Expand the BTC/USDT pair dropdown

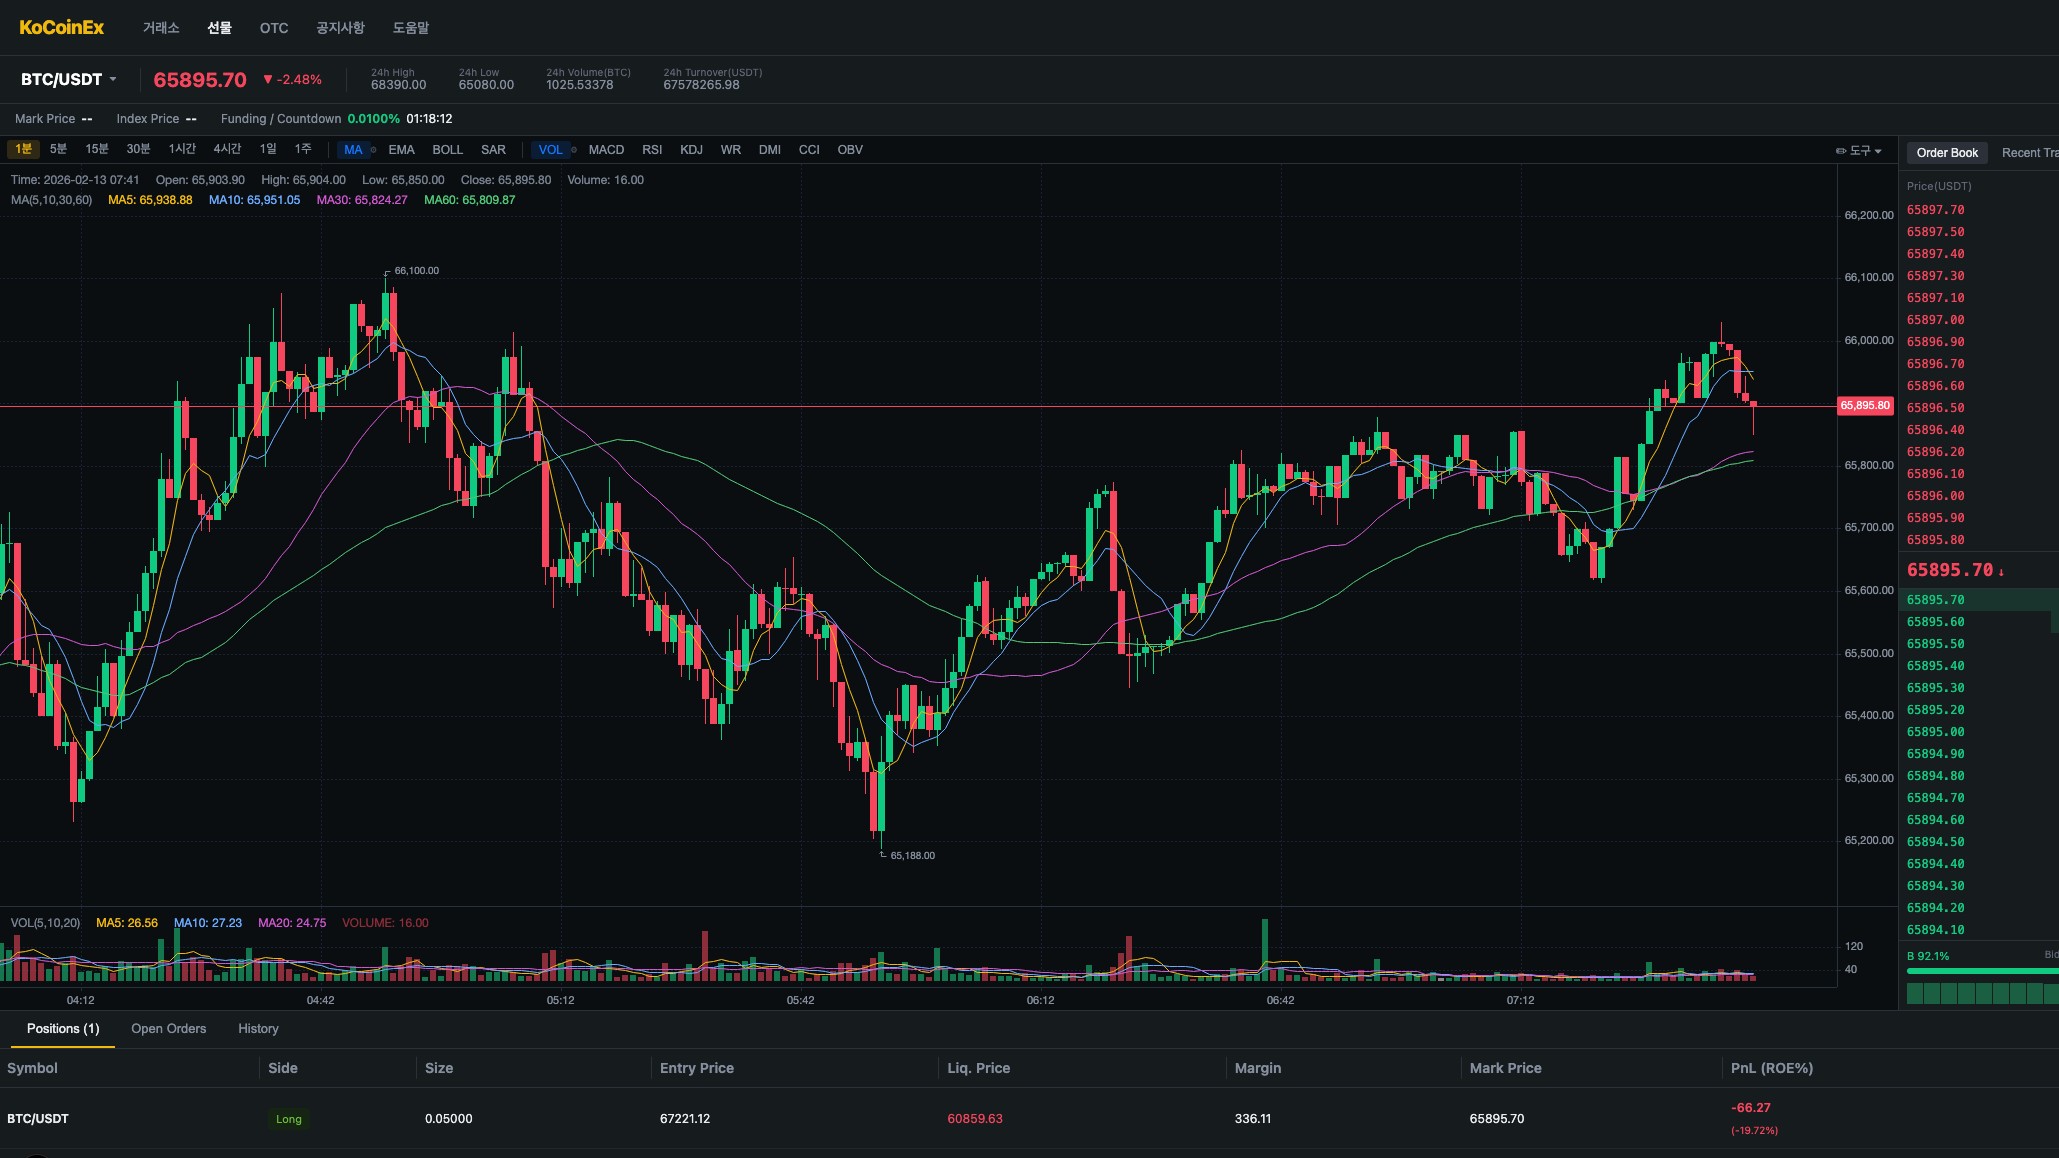113,79
